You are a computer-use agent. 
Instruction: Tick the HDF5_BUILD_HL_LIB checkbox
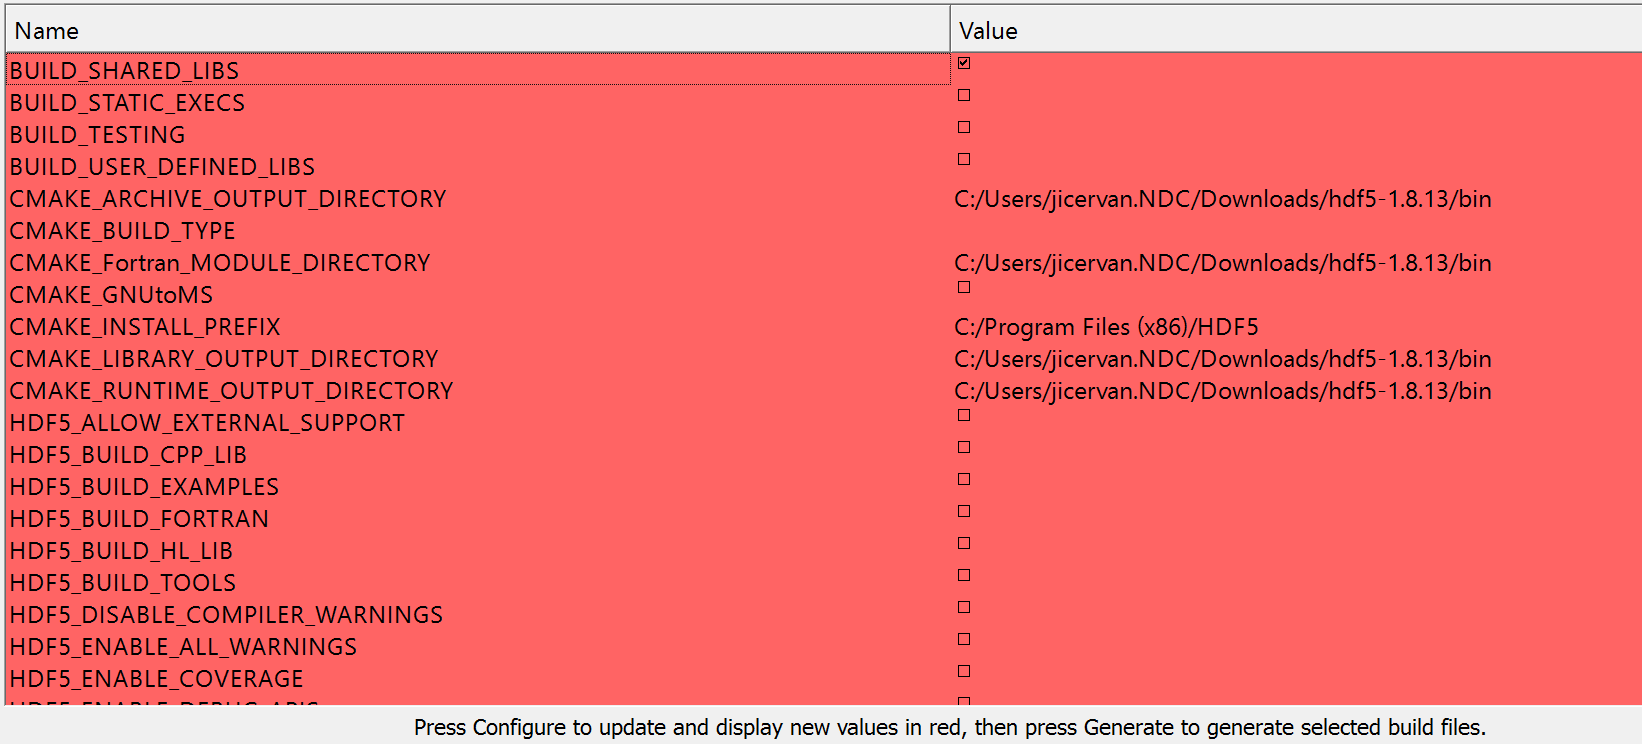(964, 543)
